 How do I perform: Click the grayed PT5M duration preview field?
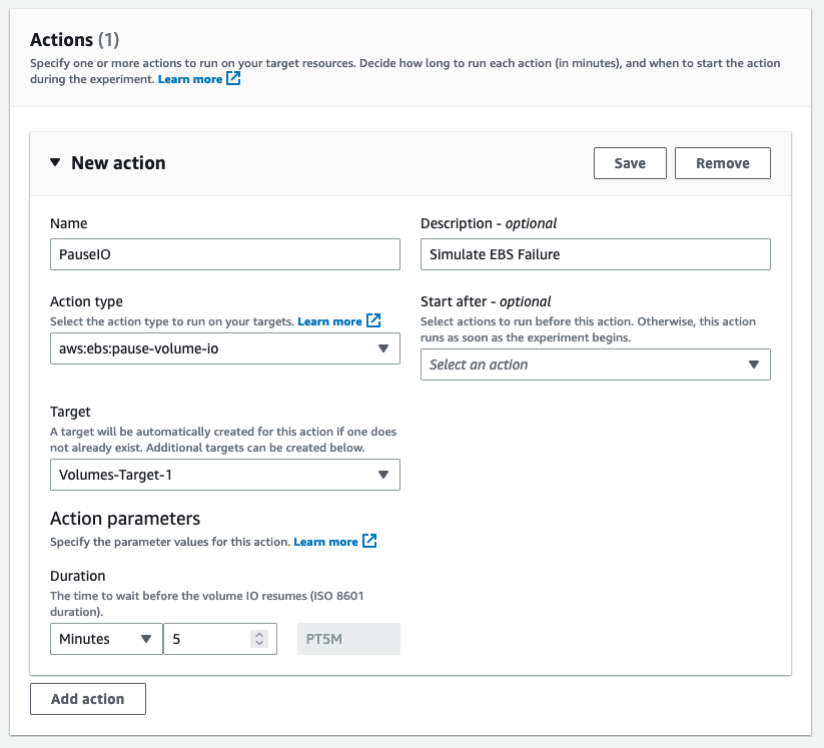(347, 639)
